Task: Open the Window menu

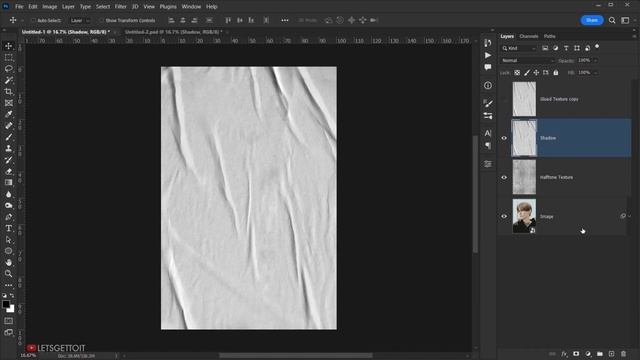Action: 191,7
